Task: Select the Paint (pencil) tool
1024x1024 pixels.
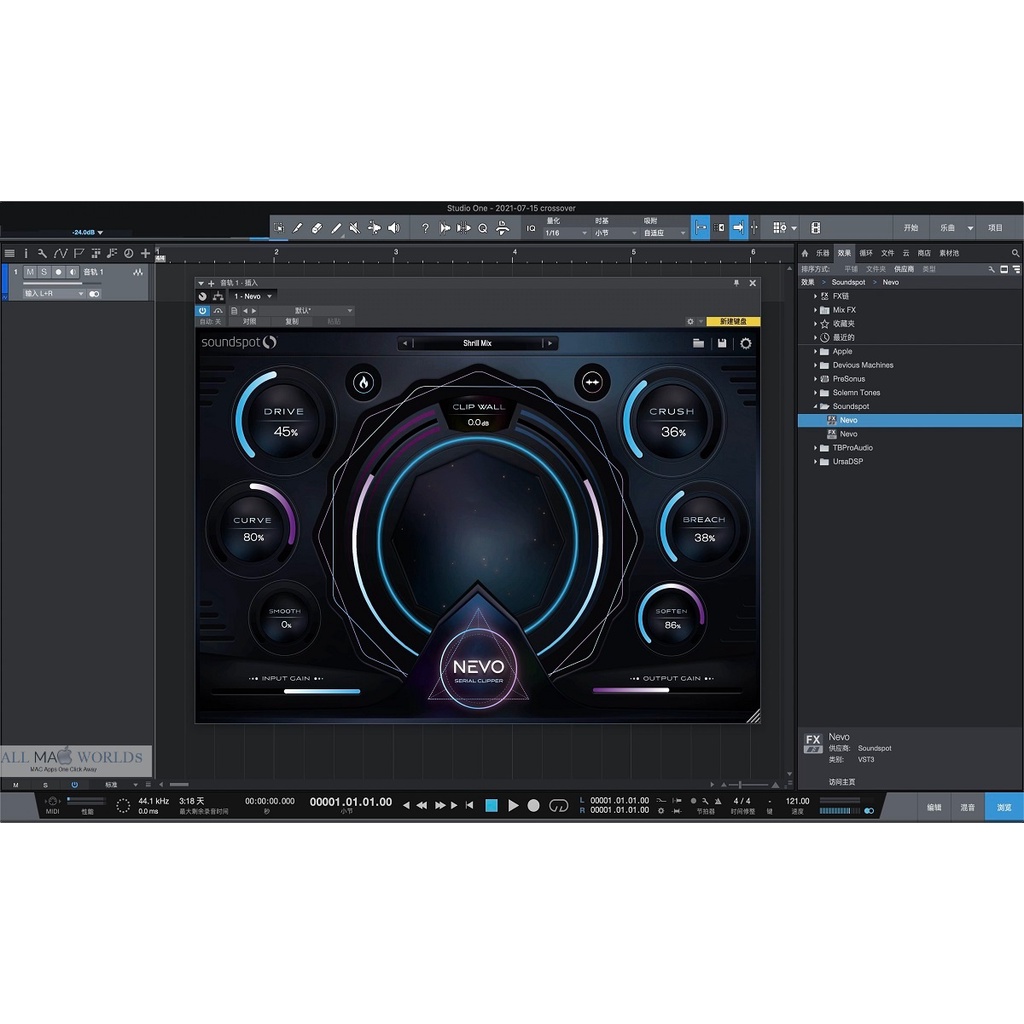Action: 336,228
